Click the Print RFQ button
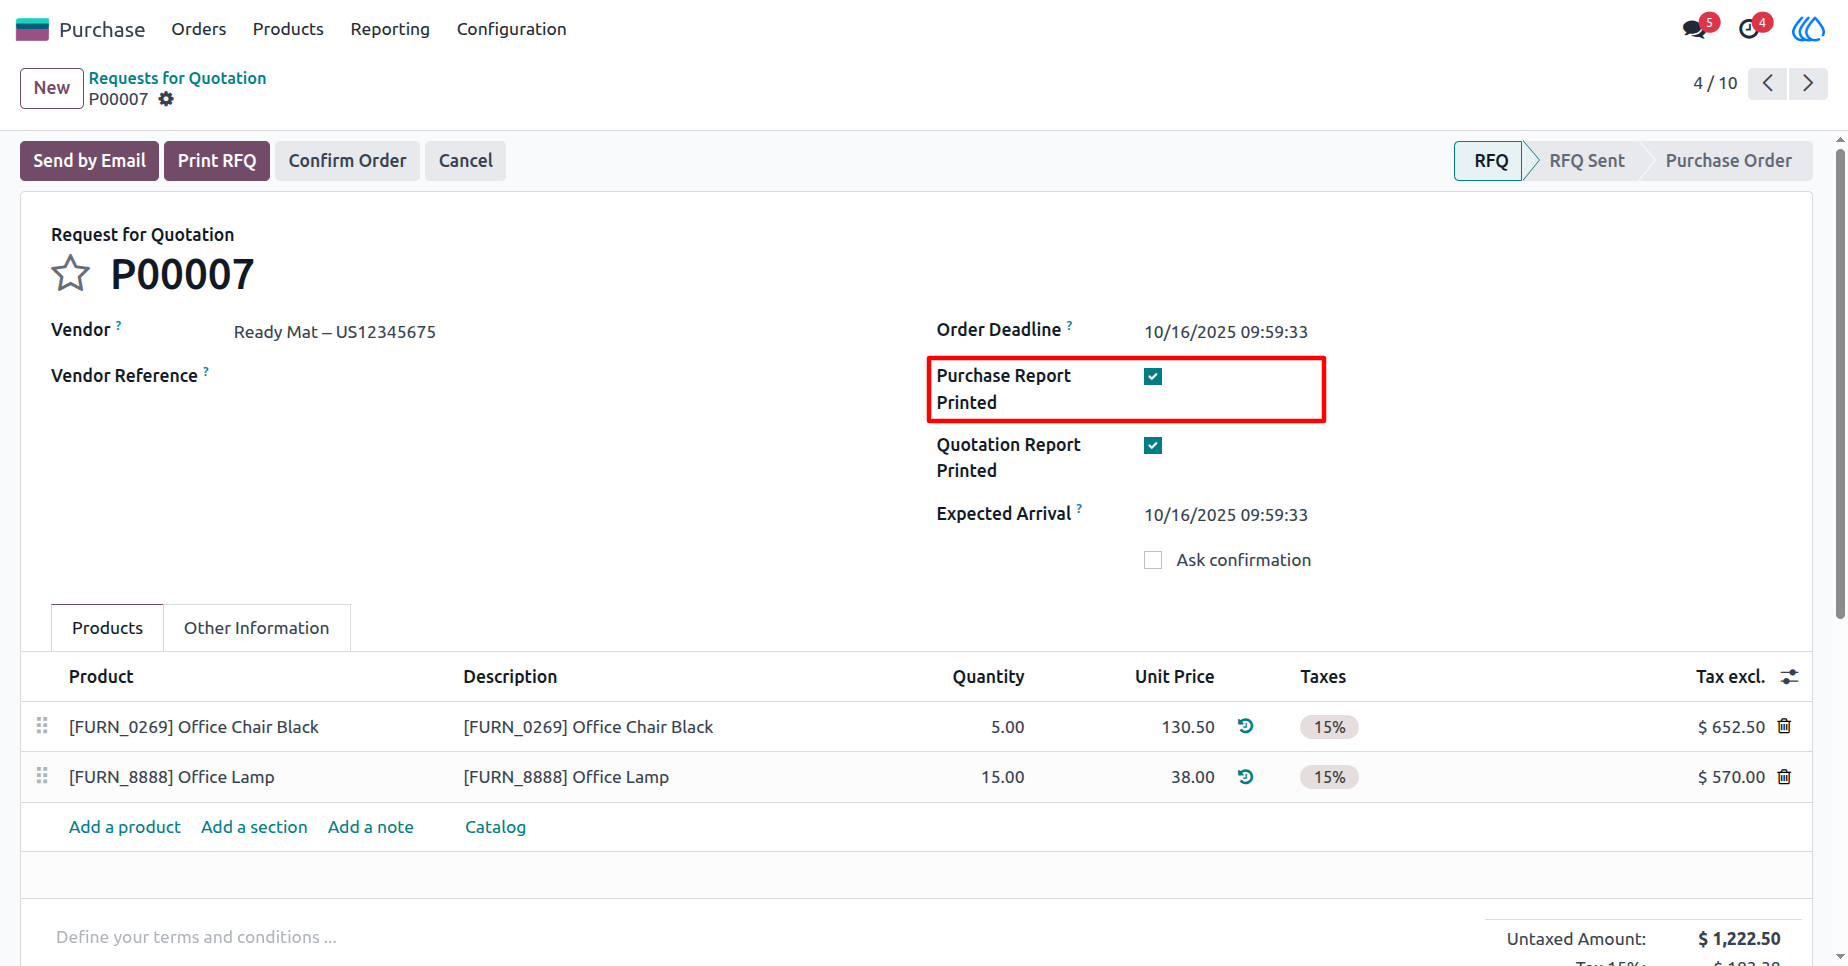Image resolution: width=1848 pixels, height=966 pixels. coord(217,161)
